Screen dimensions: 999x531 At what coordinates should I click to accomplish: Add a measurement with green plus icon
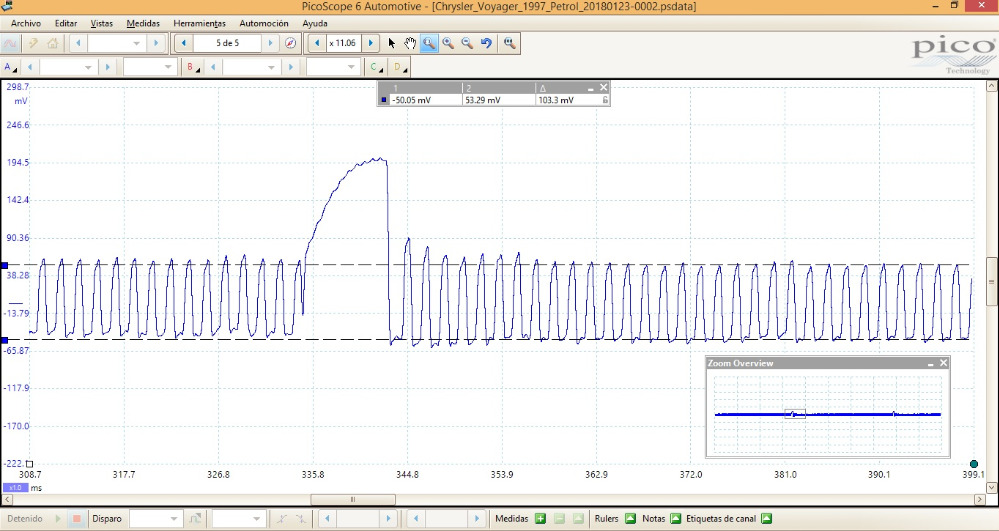tap(540, 519)
